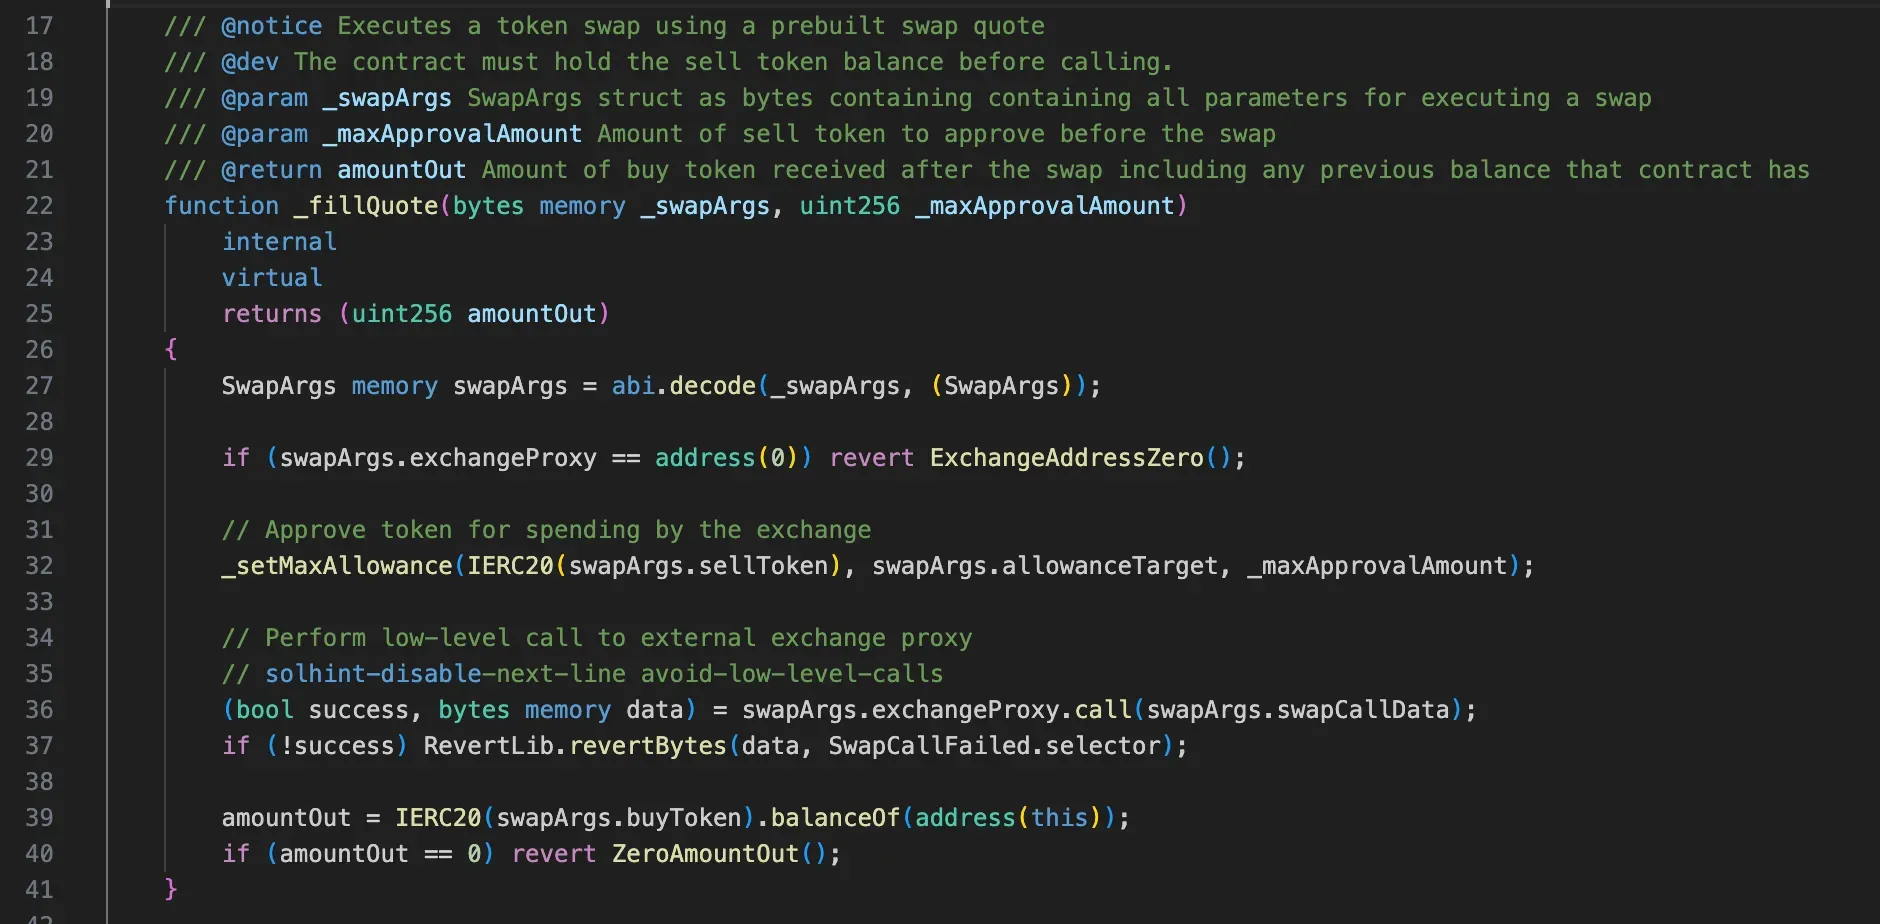Screen dimensions: 1880x924
Task: Click the ZeroAmountOut error name
Action: pyautogui.click(x=705, y=854)
